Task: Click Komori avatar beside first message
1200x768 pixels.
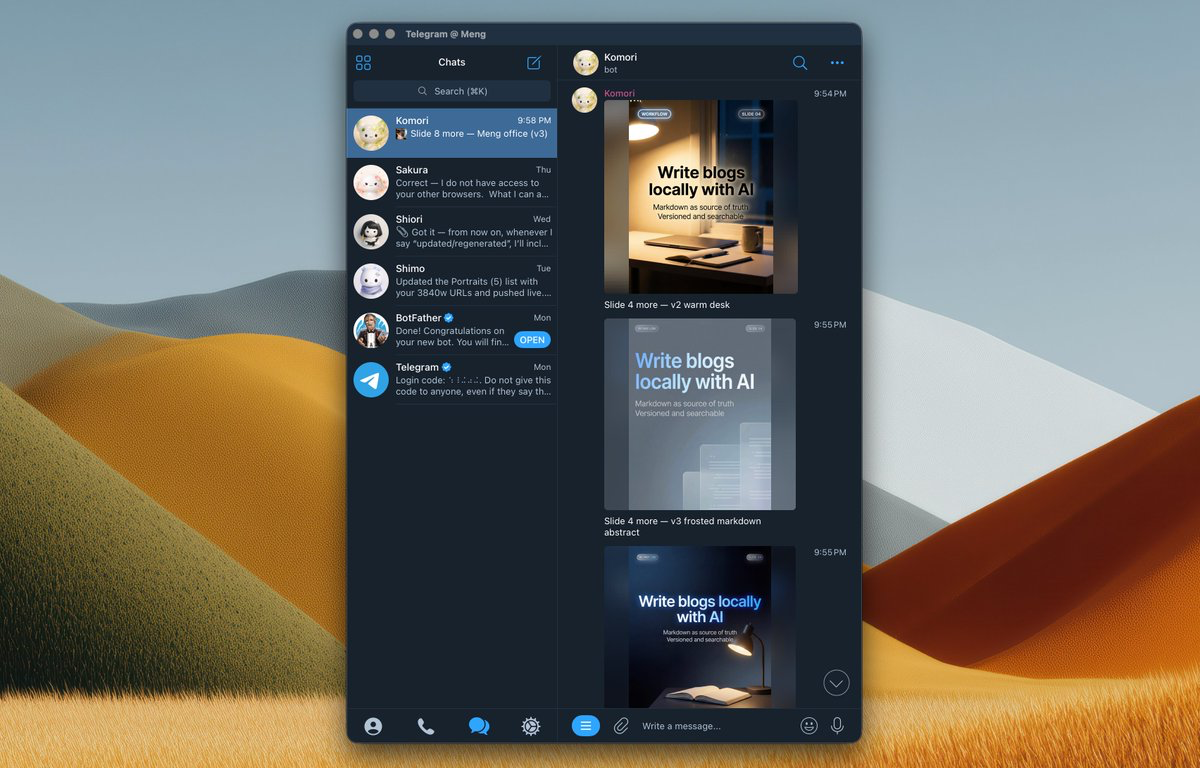Action: tap(584, 100)
